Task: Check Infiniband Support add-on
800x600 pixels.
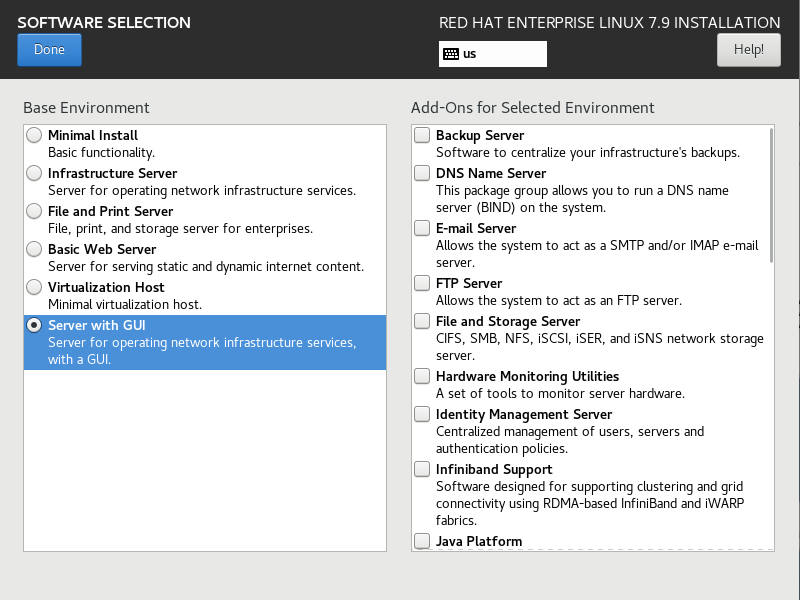Action: (x=423, y=469)
